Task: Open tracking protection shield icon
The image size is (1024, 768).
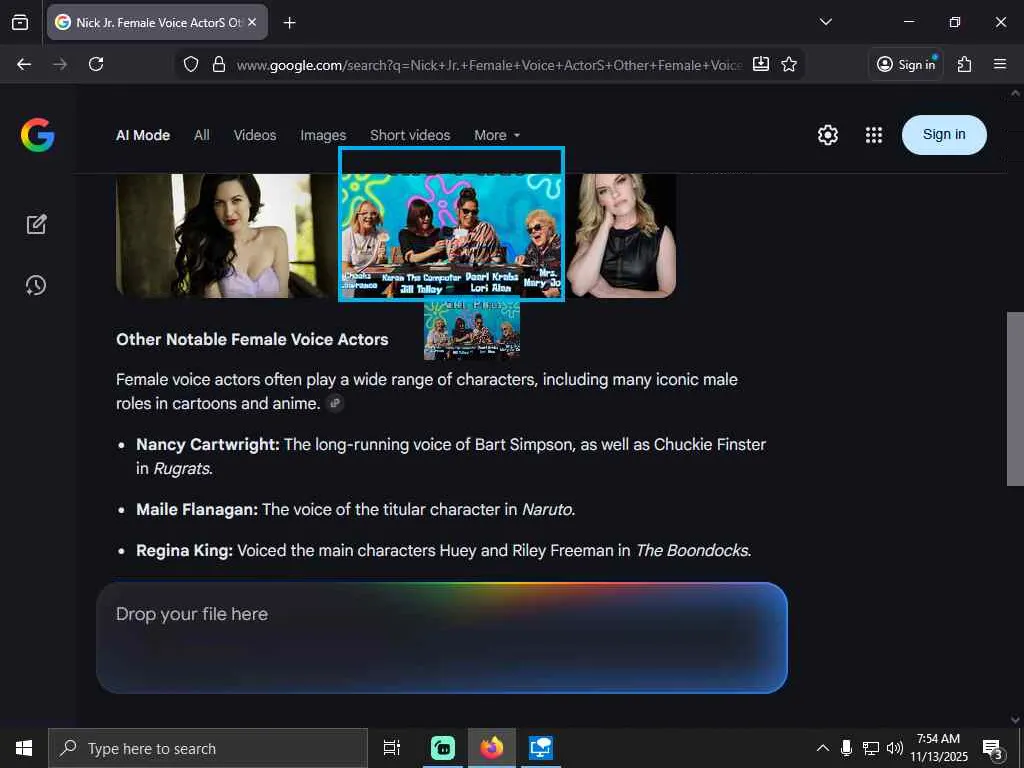Action: (191, 64)
